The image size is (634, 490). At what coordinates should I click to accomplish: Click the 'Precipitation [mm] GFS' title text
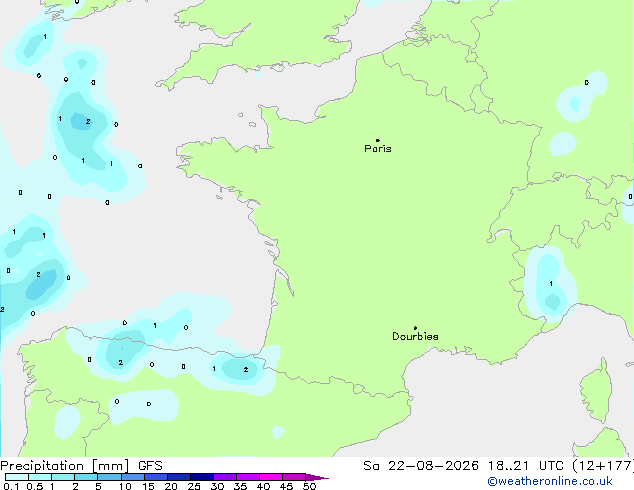[x=81, y=466]
